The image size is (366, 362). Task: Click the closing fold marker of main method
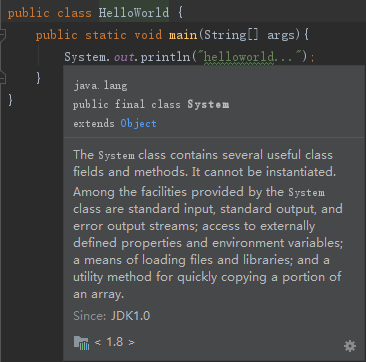[3, 78]
